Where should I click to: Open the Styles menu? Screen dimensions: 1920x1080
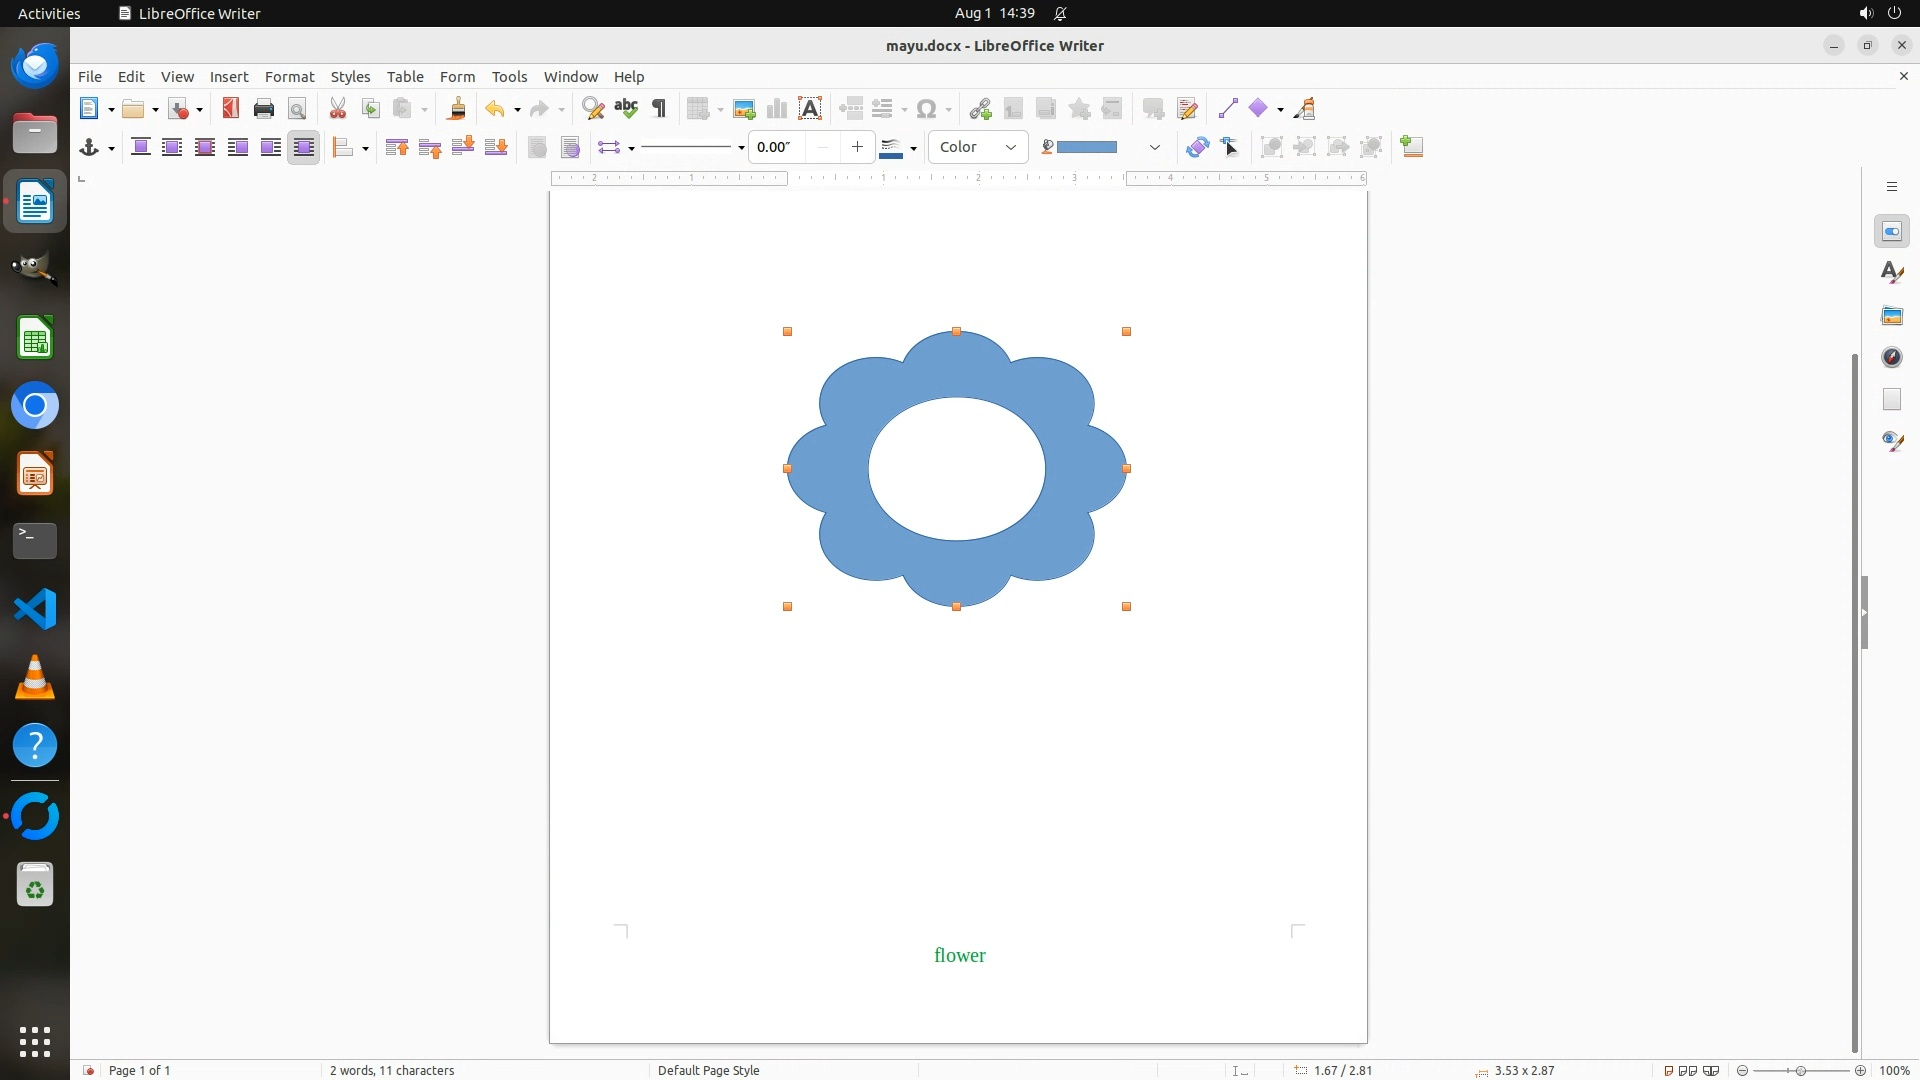pos(350,77)
